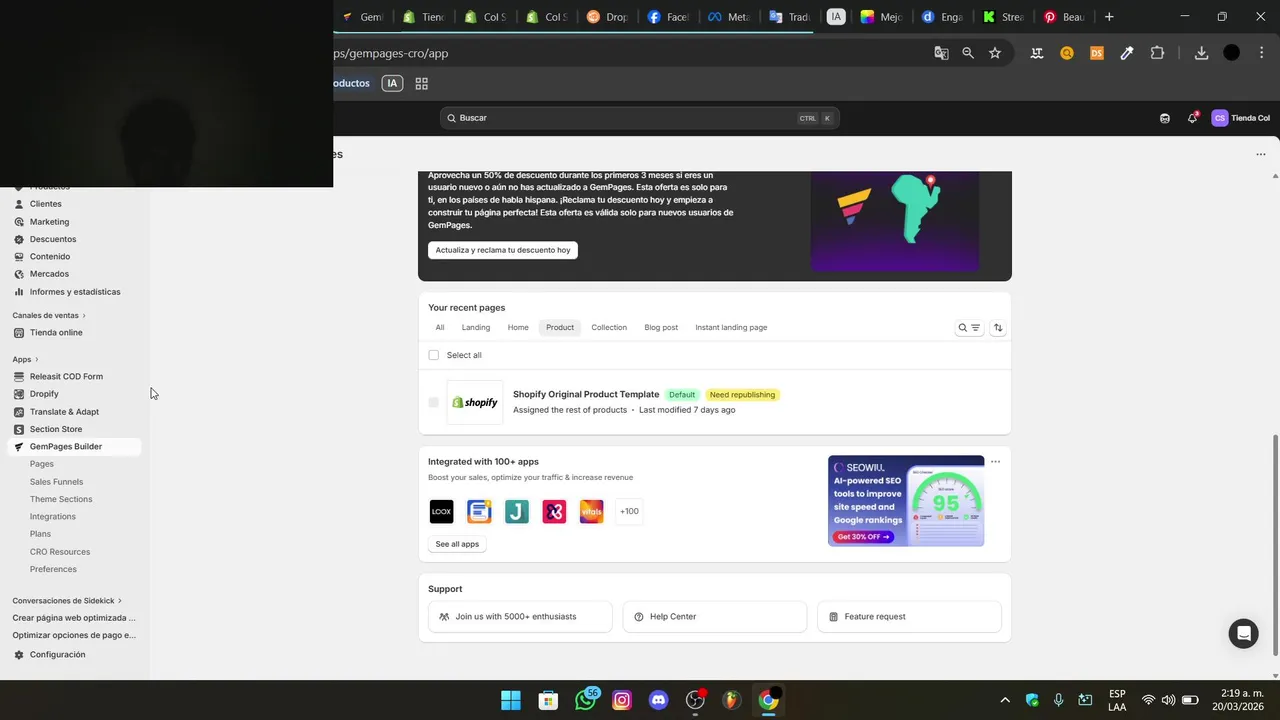Click the Sidekick icon beside the bell
This screenshot has height=720, width=1280.
(1165, 118)
